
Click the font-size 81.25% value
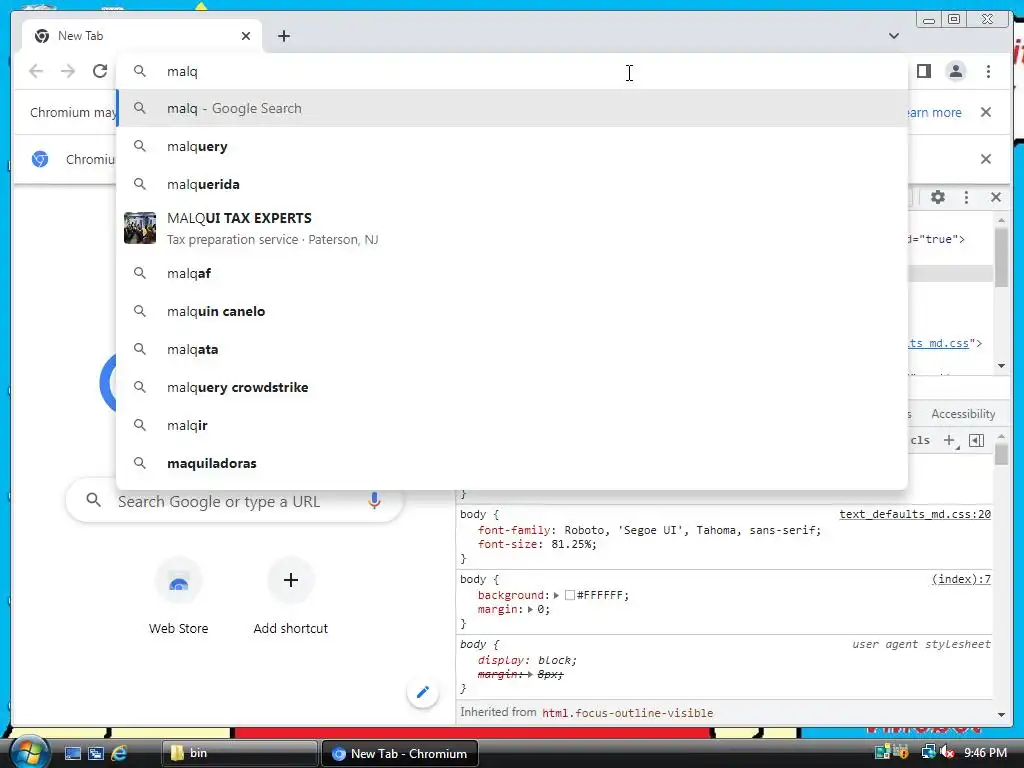(x=572, y=545)
